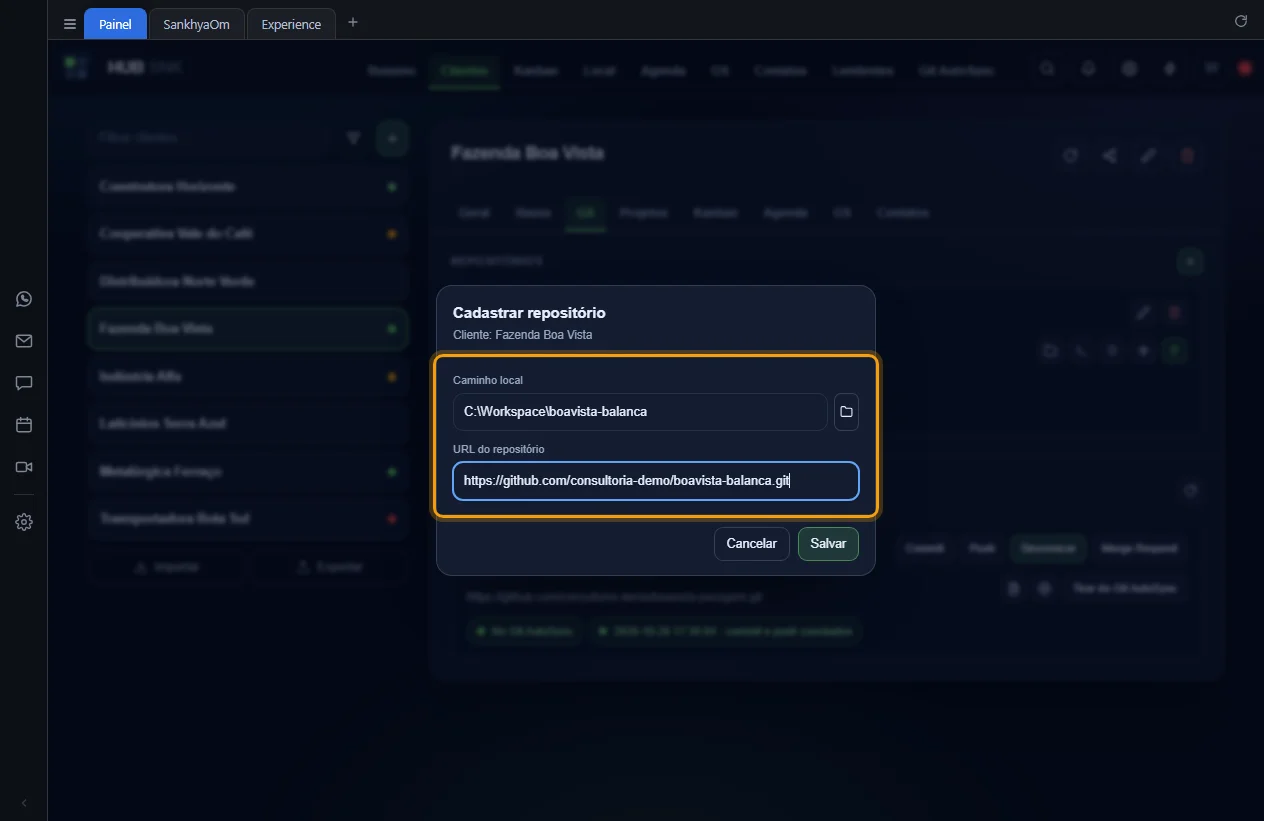Save the repository with Salvar
The width and height of the screenshot is (1264, 821).
828,544
